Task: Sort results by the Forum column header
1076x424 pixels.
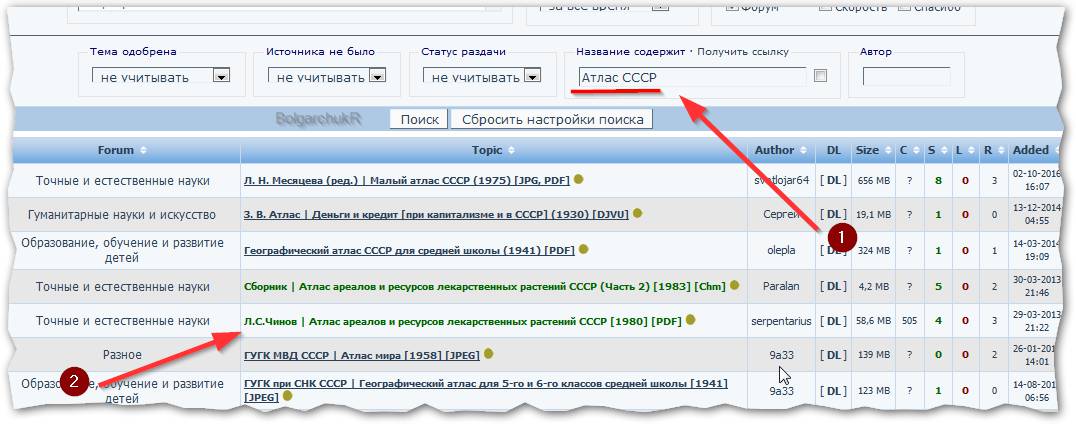Action: [x=121, y=150]
